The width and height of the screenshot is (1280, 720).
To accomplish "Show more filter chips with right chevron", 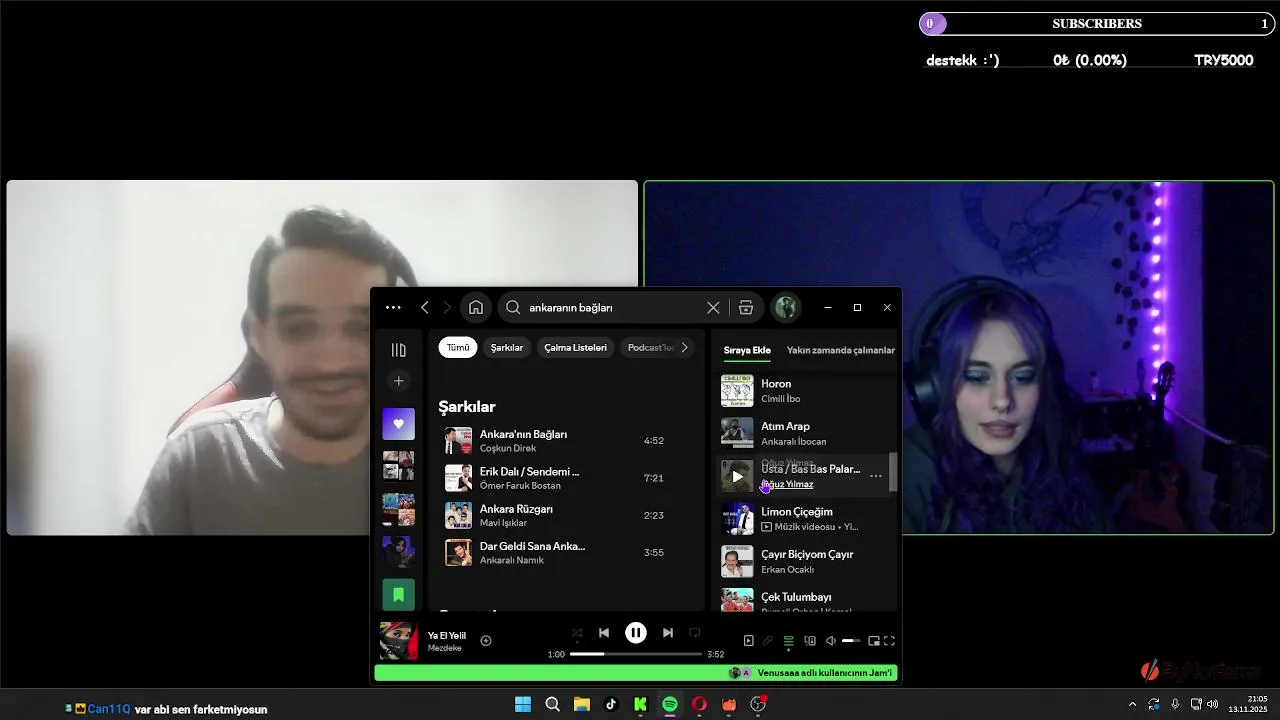I will point(684,348).
